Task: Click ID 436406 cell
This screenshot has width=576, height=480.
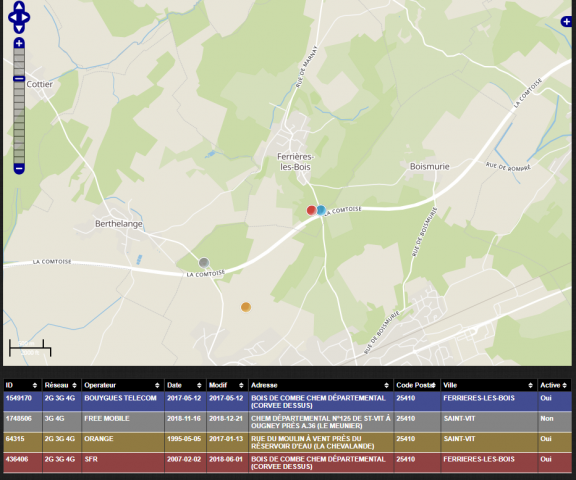Action: (x=22, y=463)
